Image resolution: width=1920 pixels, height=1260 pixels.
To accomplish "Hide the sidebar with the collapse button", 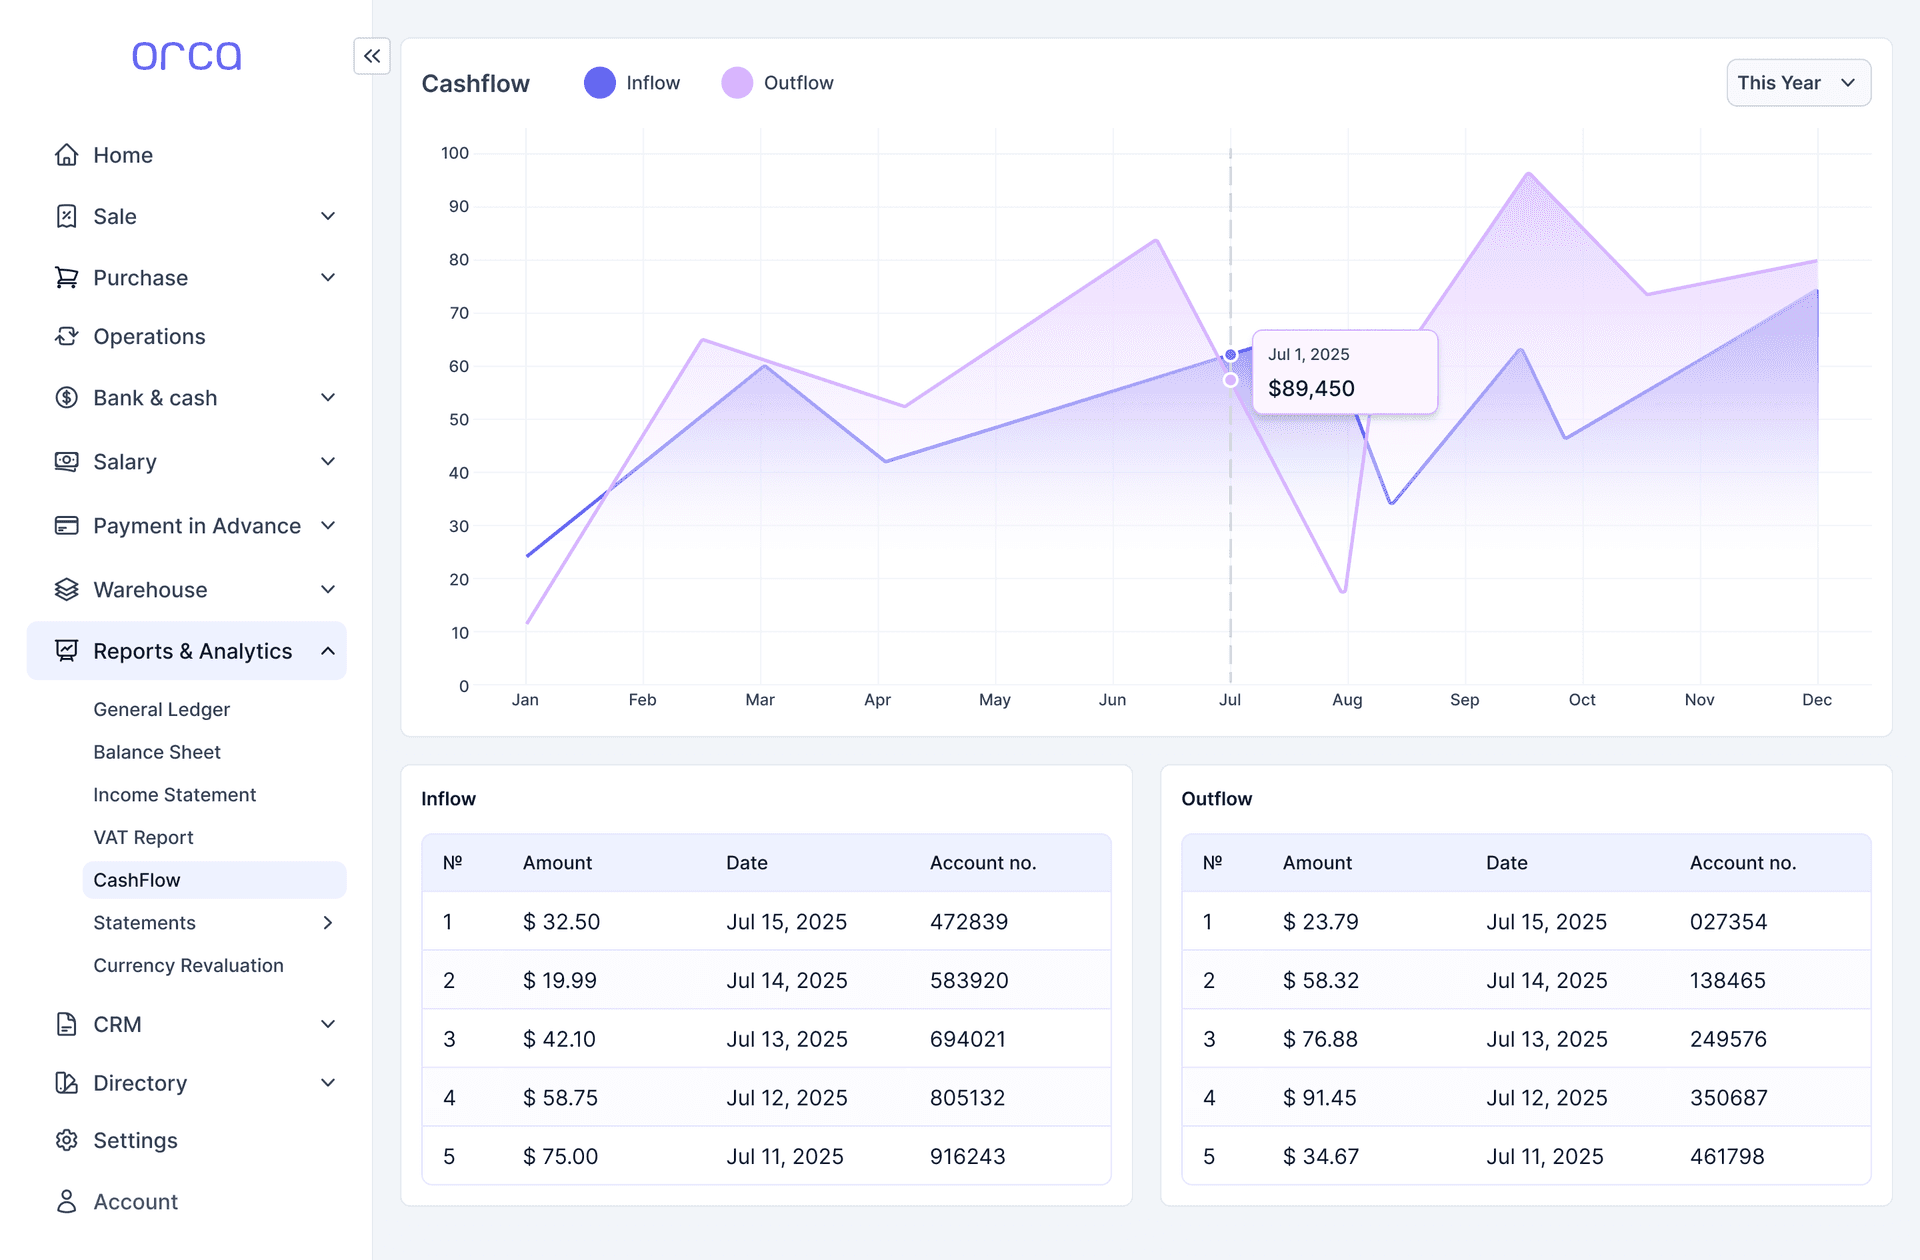I will [371, 57].
